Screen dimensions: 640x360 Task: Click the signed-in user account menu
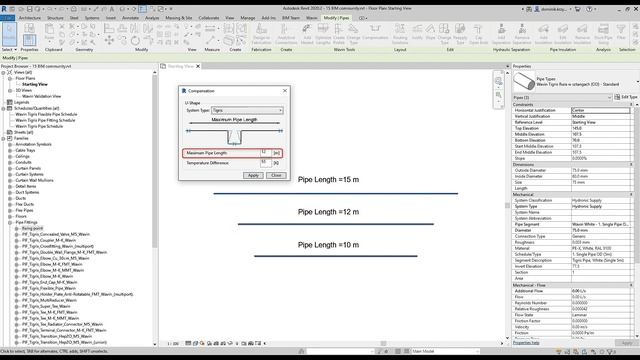(x=552, y=9)
